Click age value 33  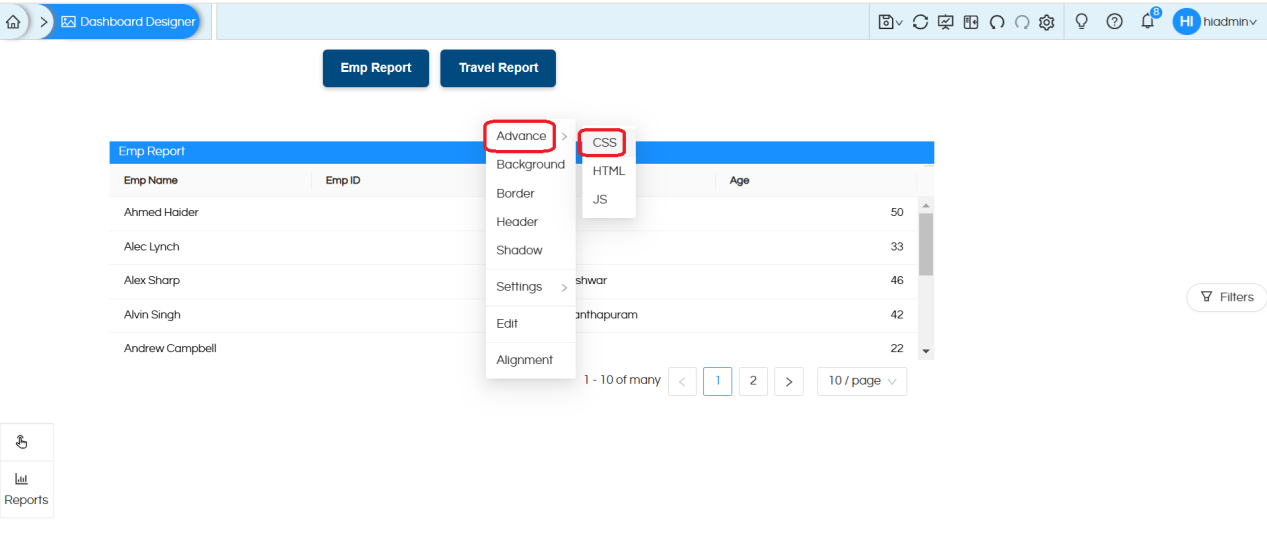click(x=897, y=247)
